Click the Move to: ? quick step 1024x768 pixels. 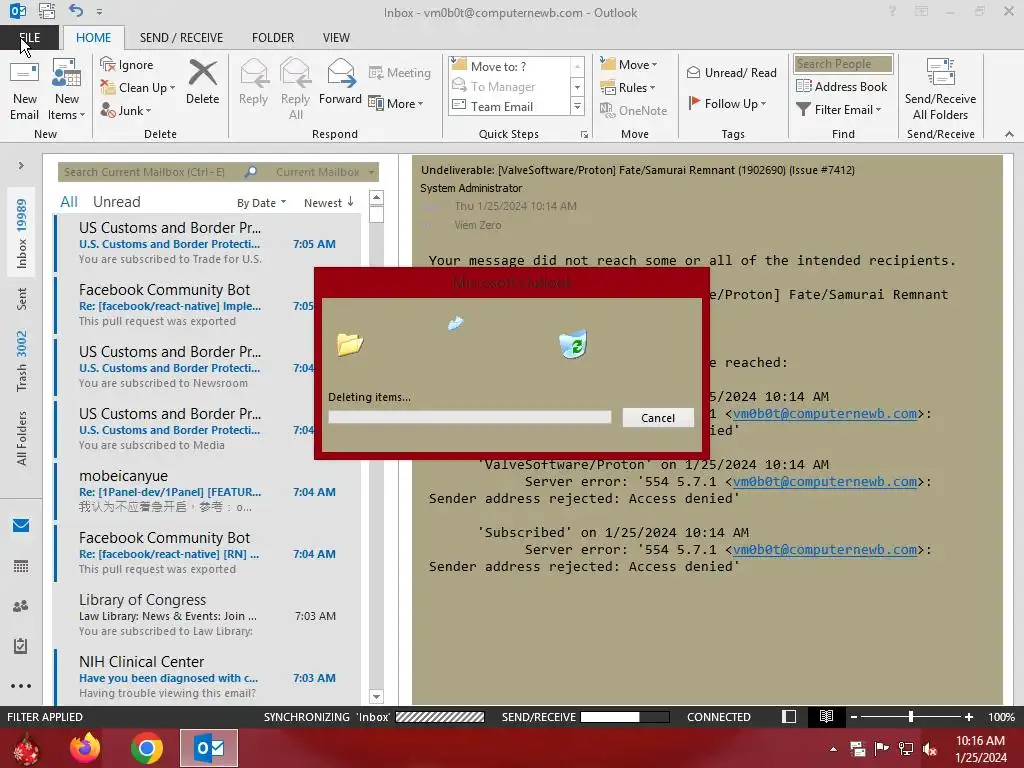507,66
